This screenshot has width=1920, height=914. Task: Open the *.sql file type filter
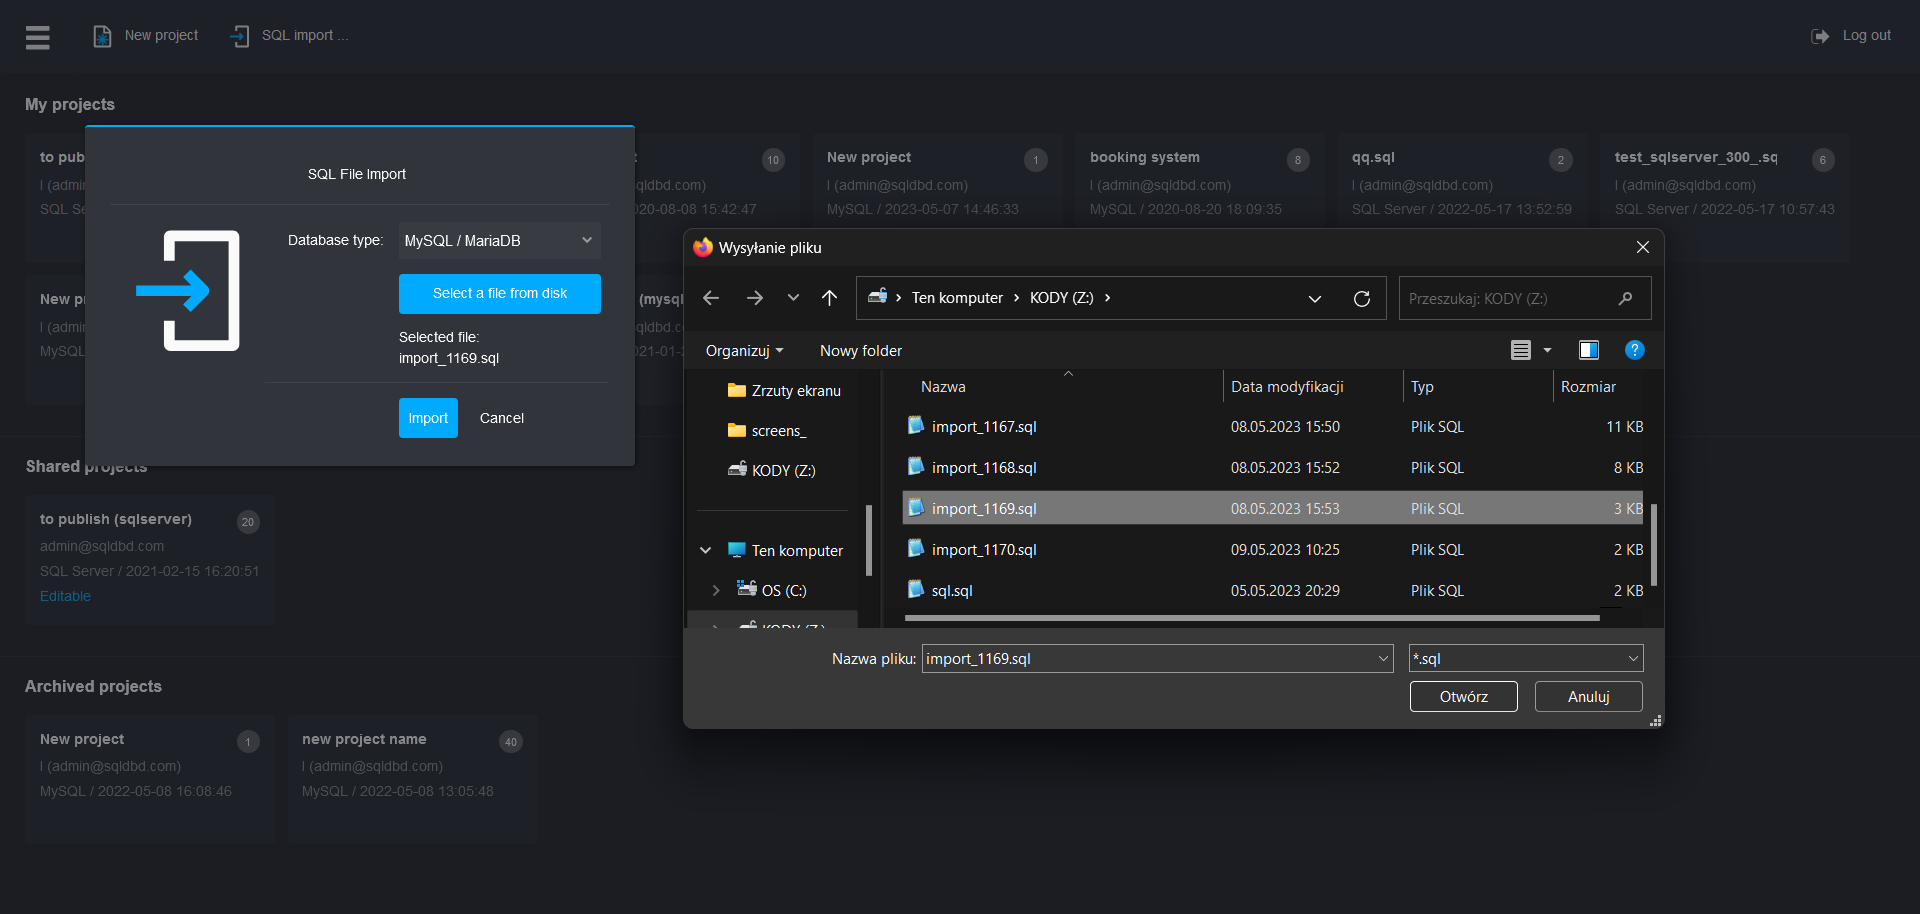pyautogui.click(x=1525, y=658)
